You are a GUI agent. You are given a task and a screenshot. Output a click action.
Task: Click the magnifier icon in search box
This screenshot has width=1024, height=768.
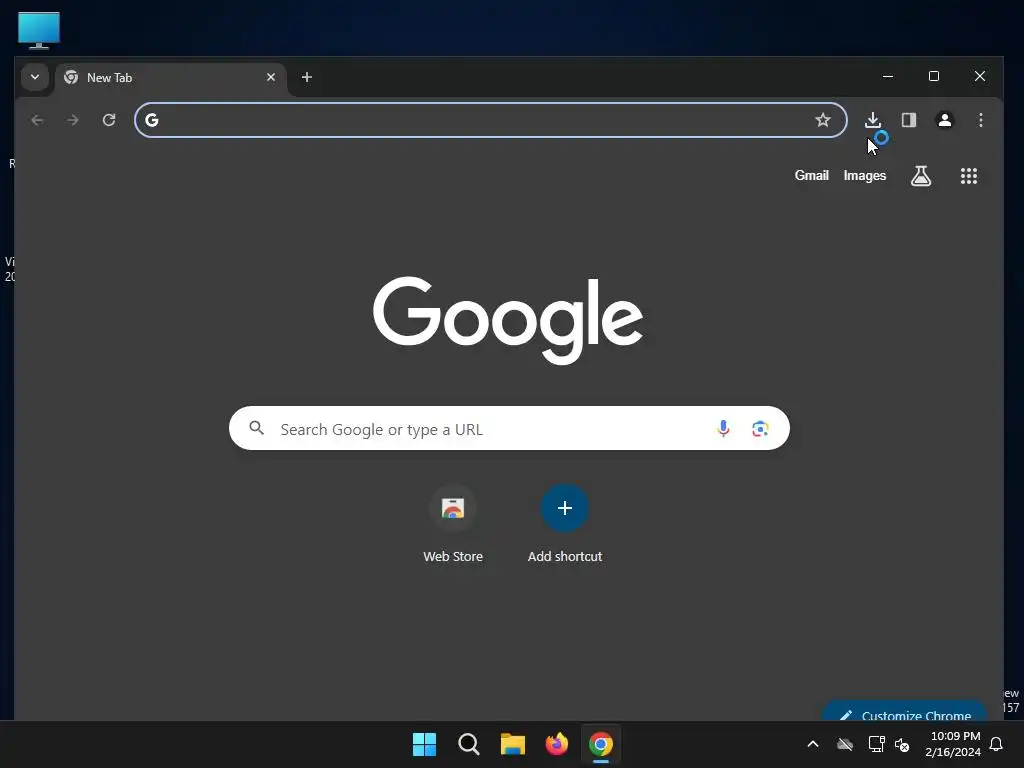tap(257, 428)
